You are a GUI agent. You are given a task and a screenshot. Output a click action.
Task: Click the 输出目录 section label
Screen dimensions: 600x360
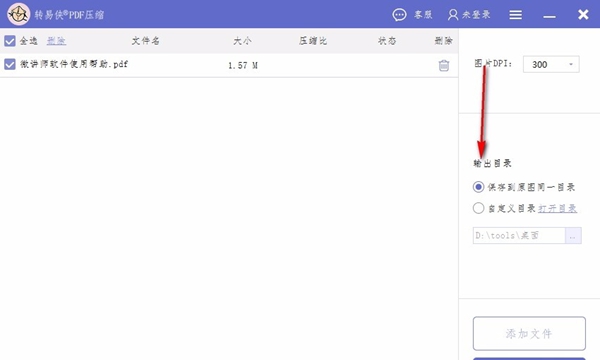pos(492,163)
